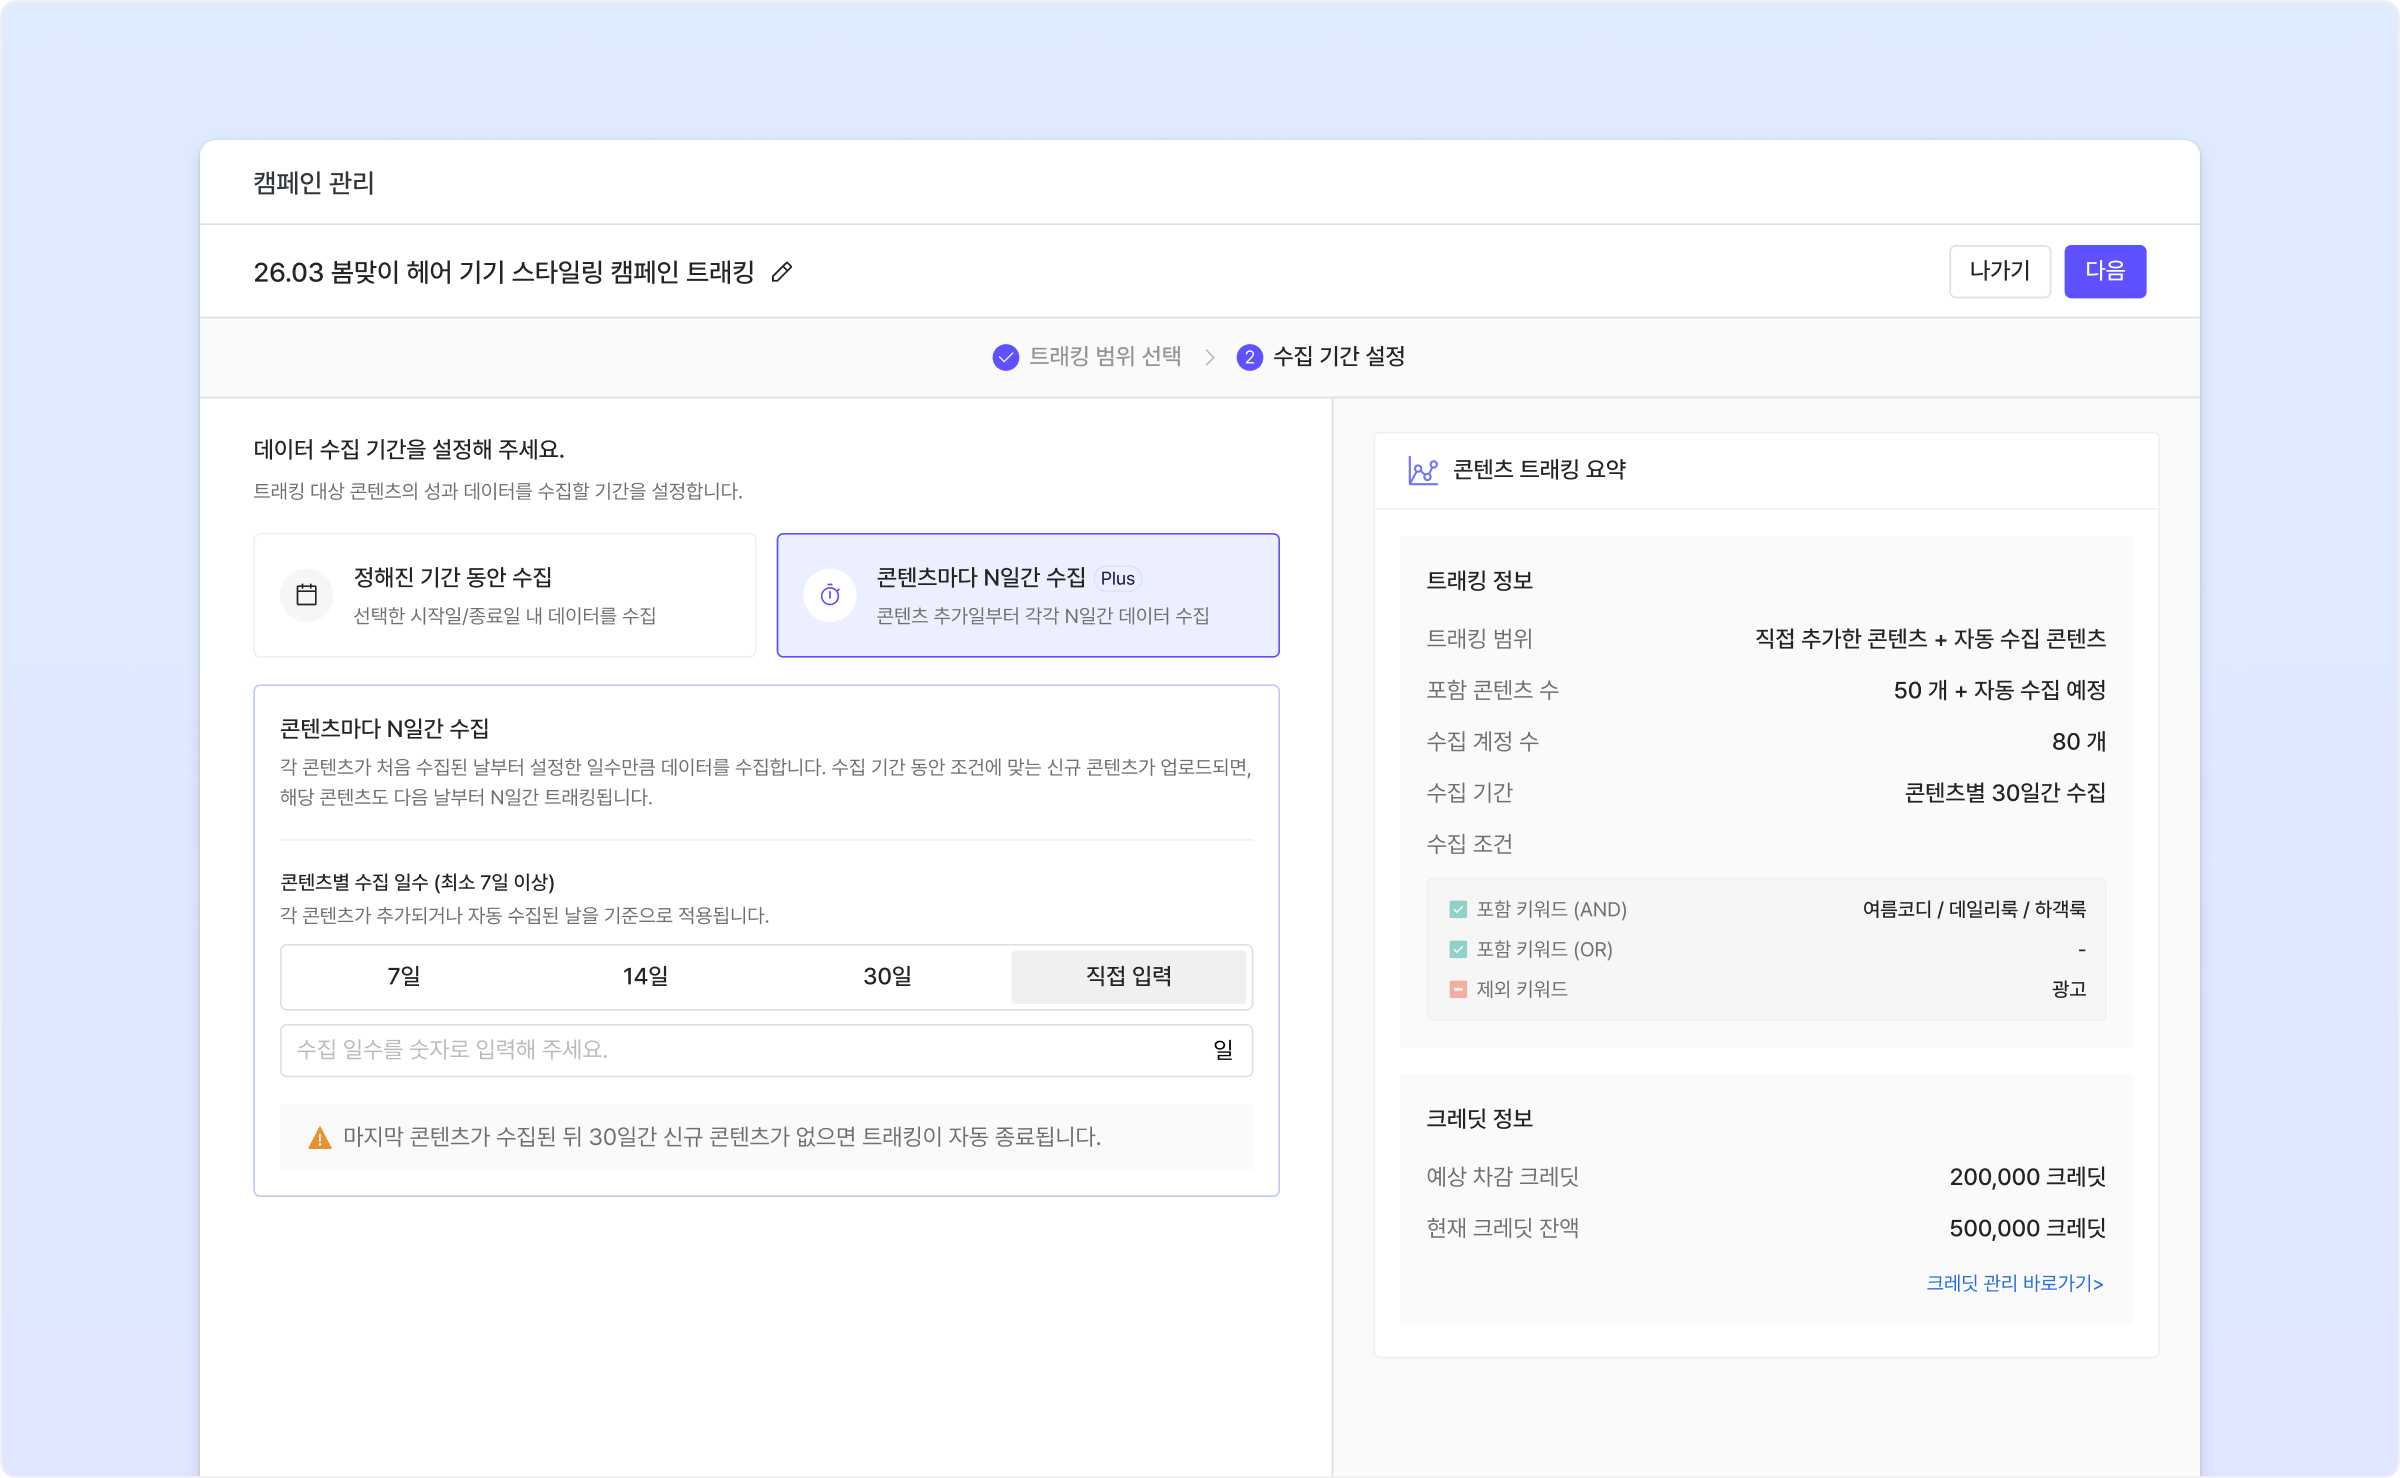The height and width of the screenshot is (1478, 2400).
Task: Click the 콘텐츠별 30일간 수집 value
Action: tap(2005, 793)
